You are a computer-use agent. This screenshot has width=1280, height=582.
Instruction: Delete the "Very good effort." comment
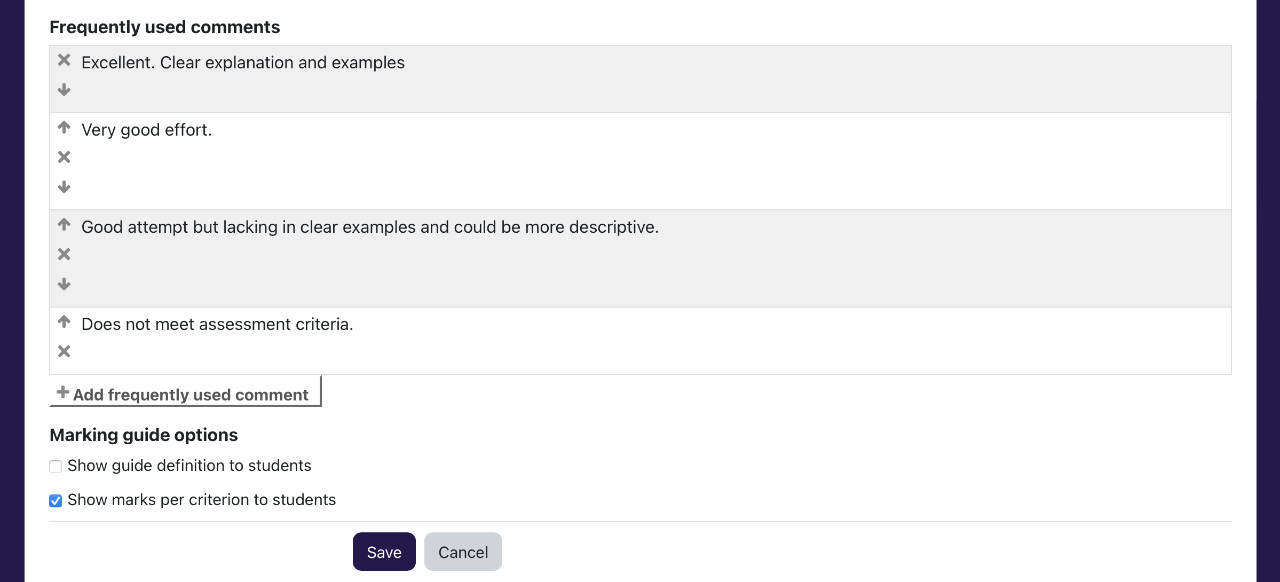pyautogui.click(x=63, y=156)
